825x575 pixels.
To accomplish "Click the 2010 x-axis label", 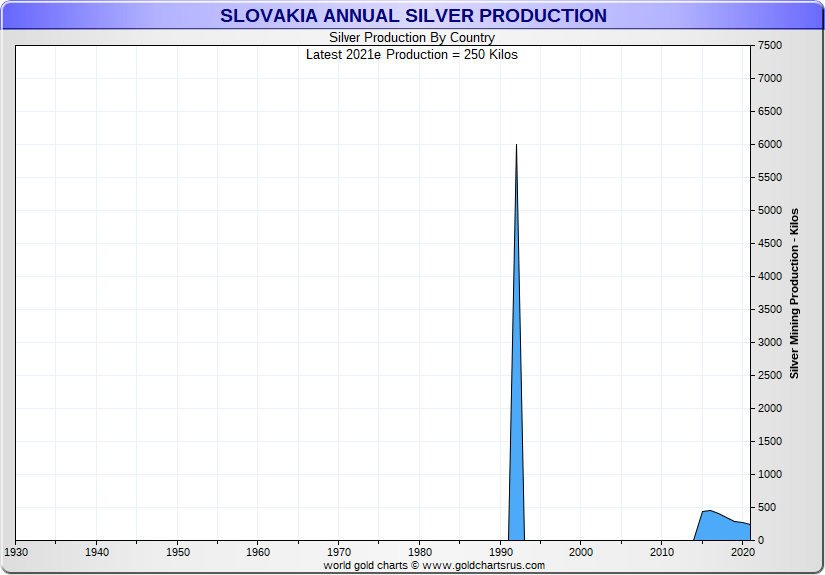I will pos(661,552).
